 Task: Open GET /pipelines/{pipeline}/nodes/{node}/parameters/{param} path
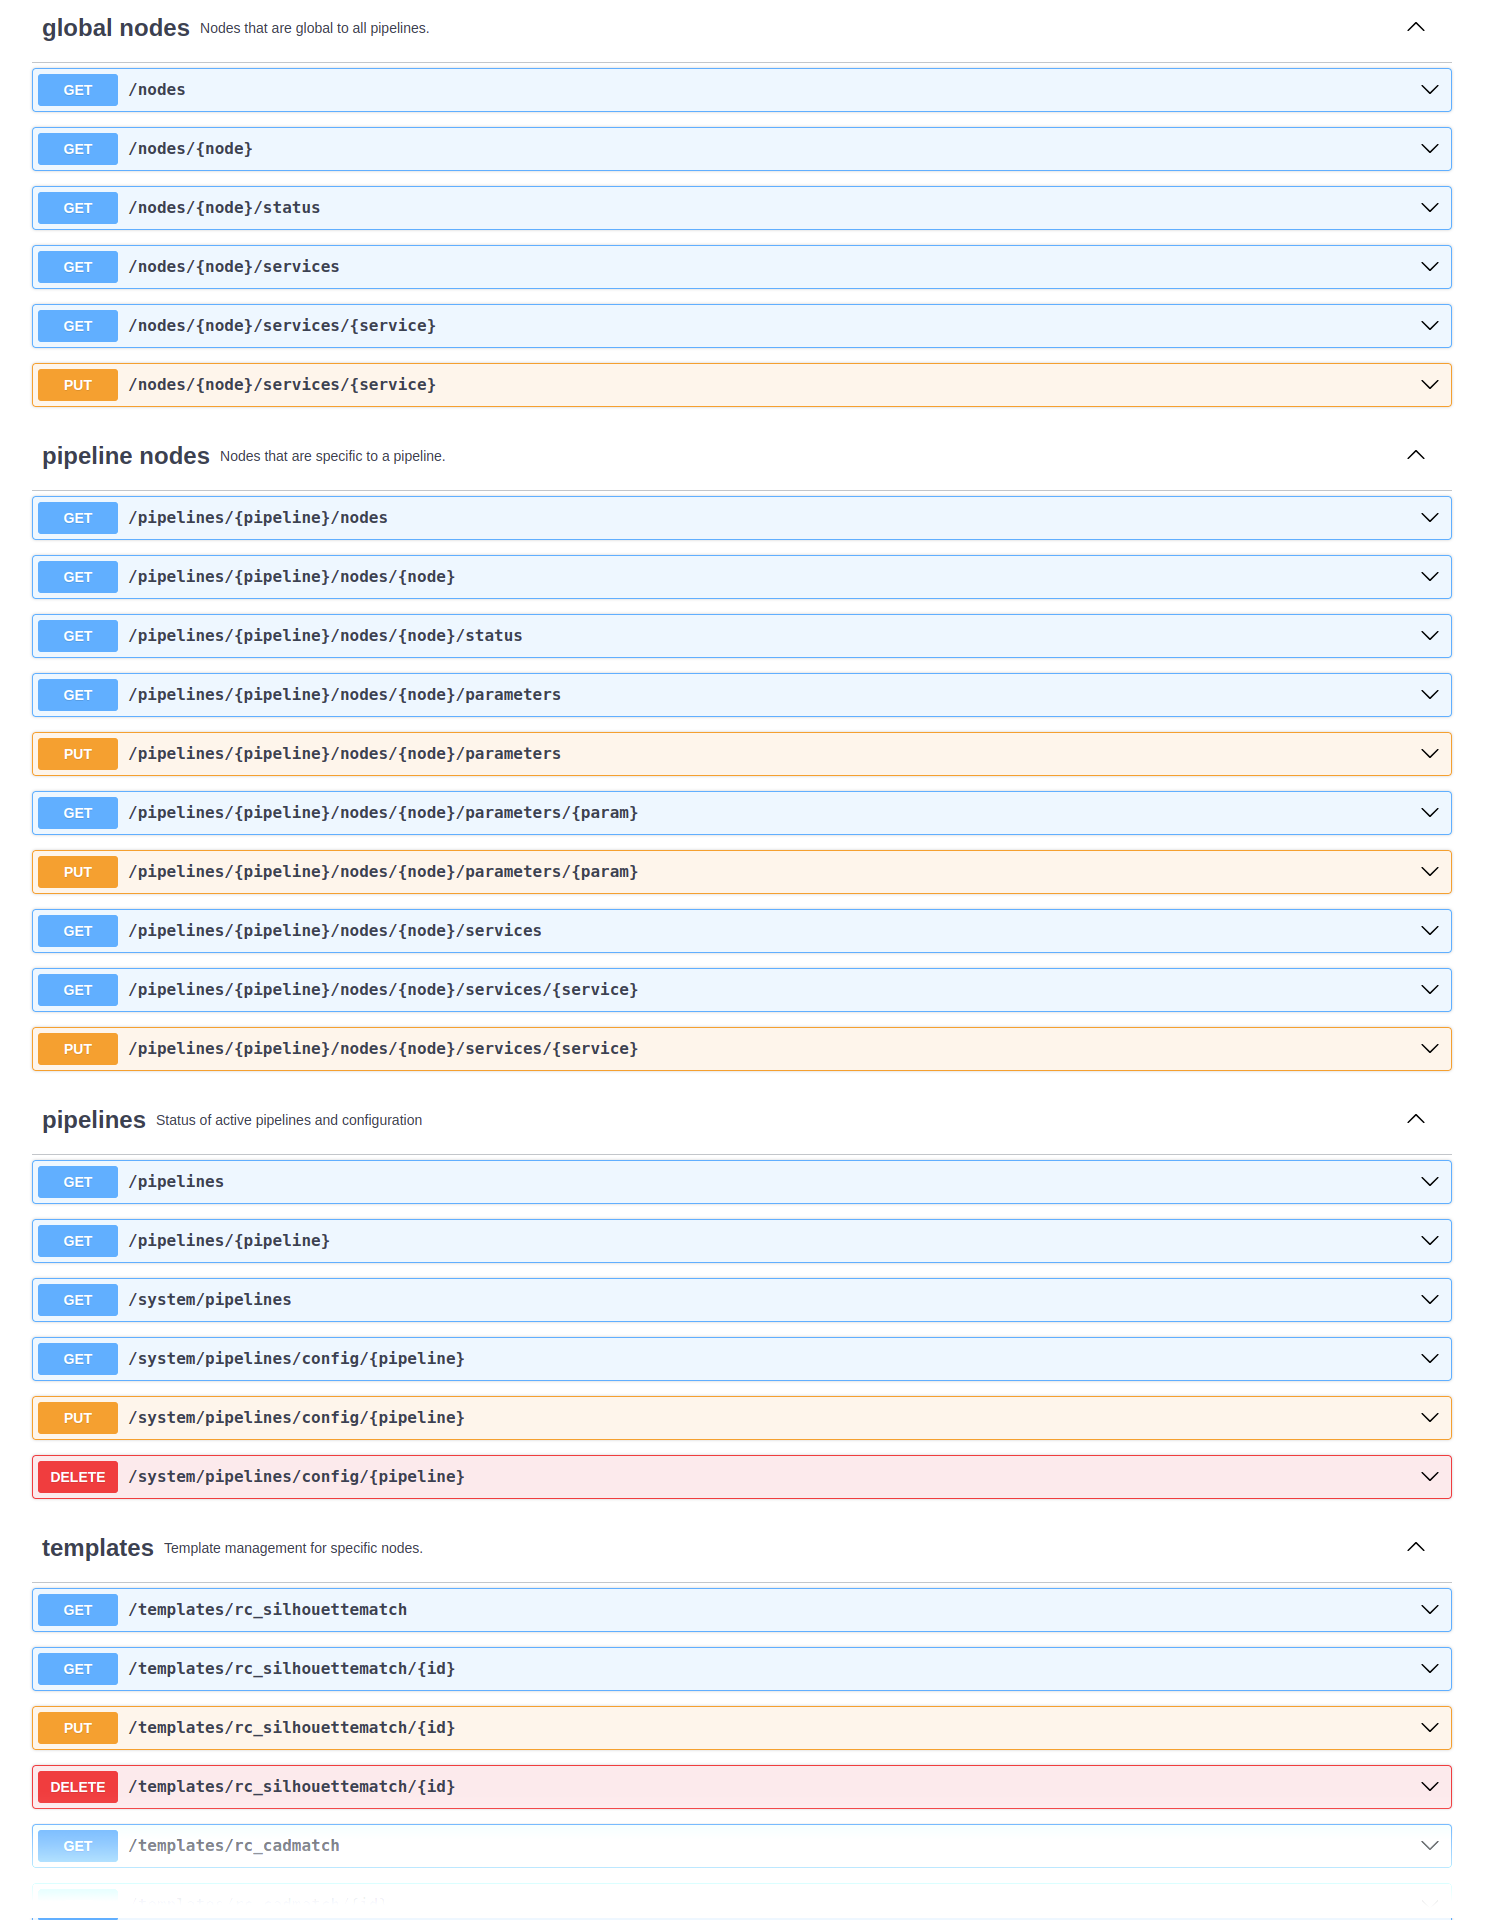[x=383, y=813]
